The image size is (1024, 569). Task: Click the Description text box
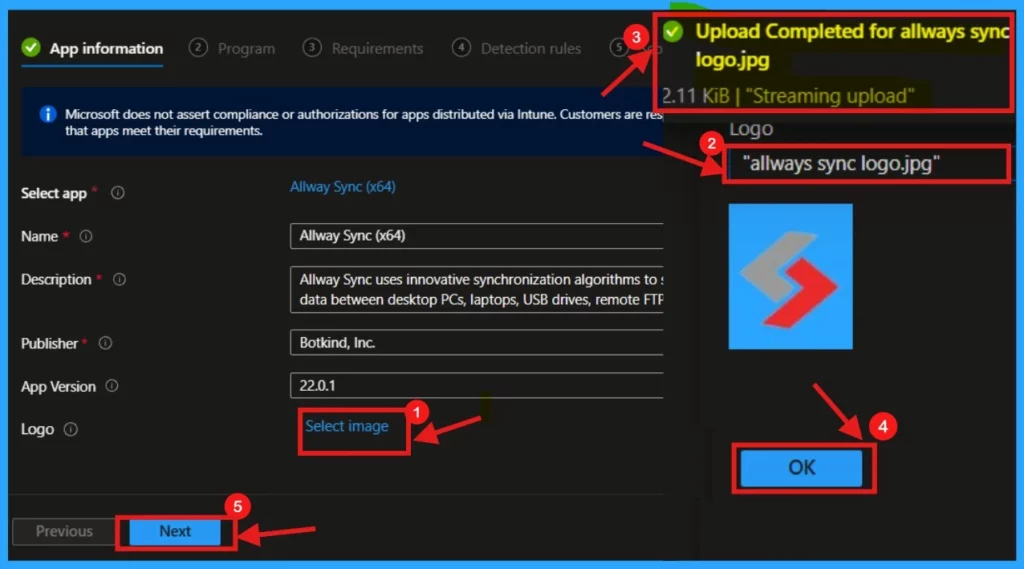(477, 289)
